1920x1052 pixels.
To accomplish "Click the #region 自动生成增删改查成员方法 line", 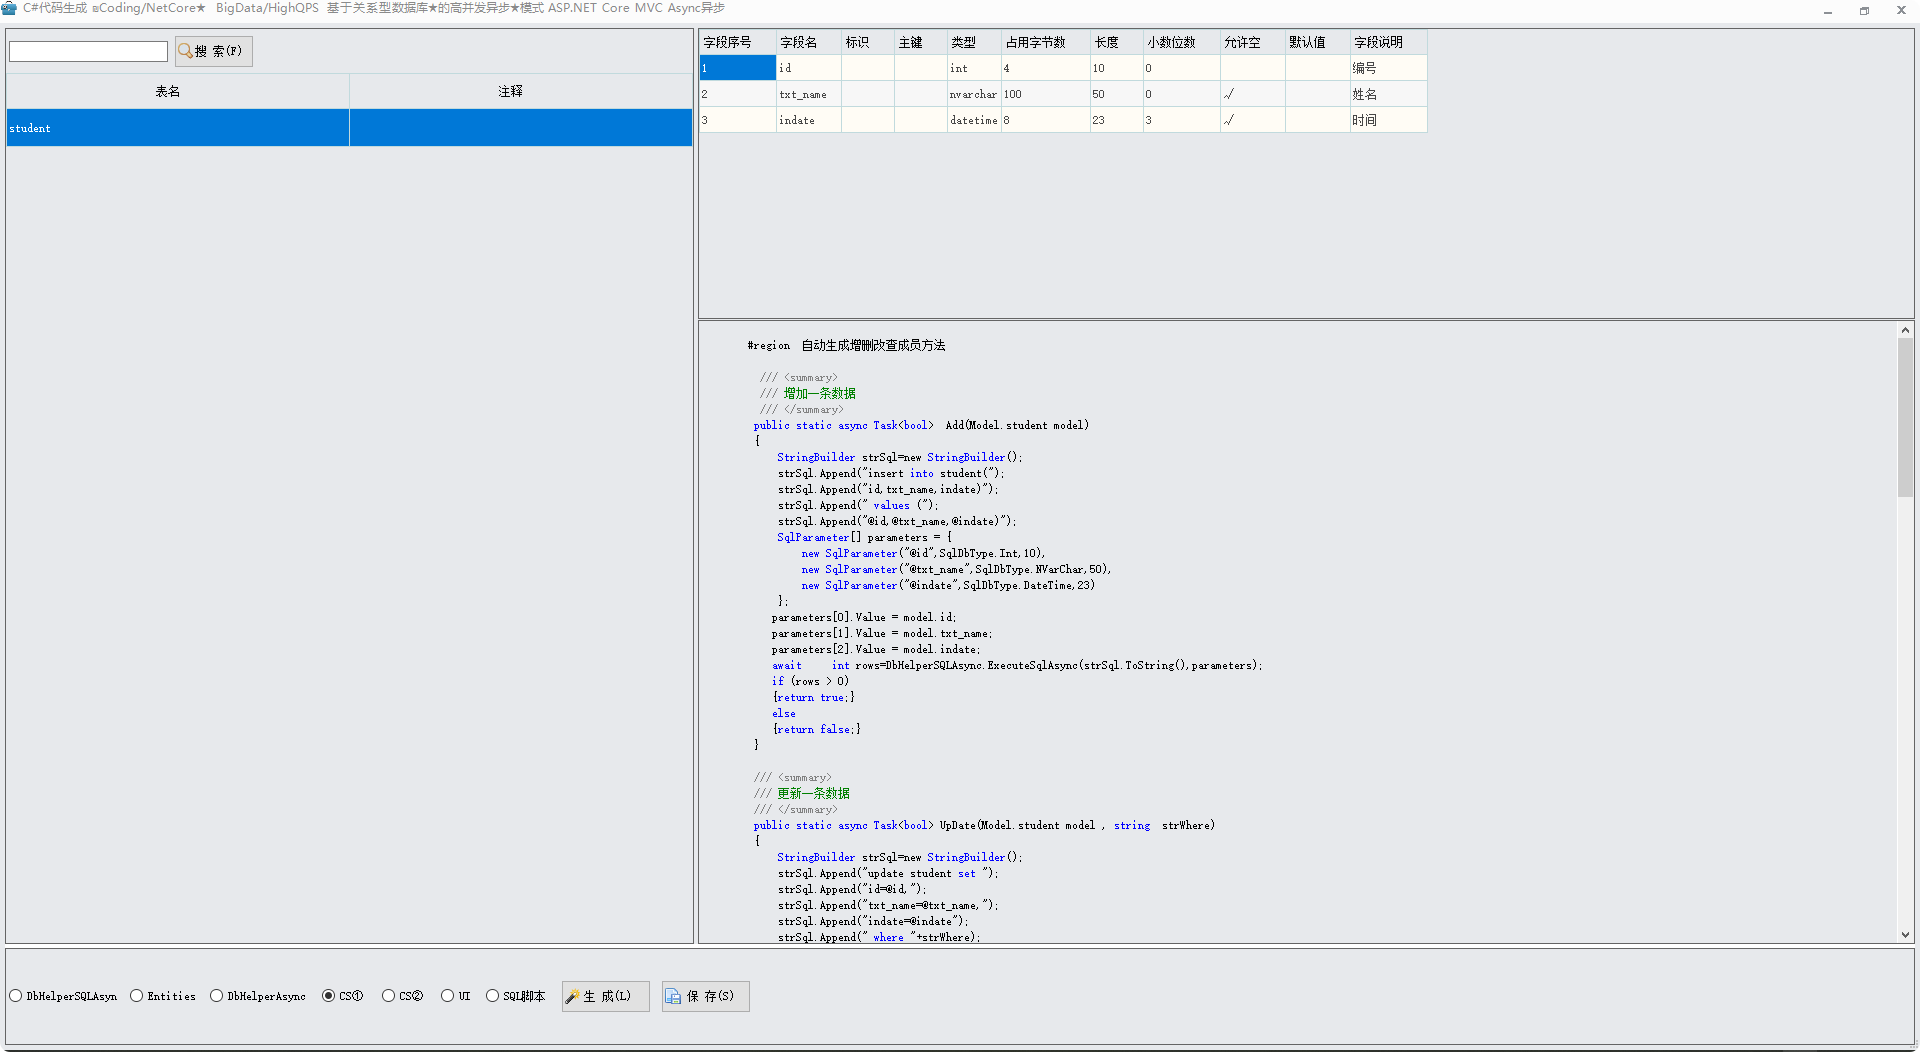I will [x=846, y=345].
